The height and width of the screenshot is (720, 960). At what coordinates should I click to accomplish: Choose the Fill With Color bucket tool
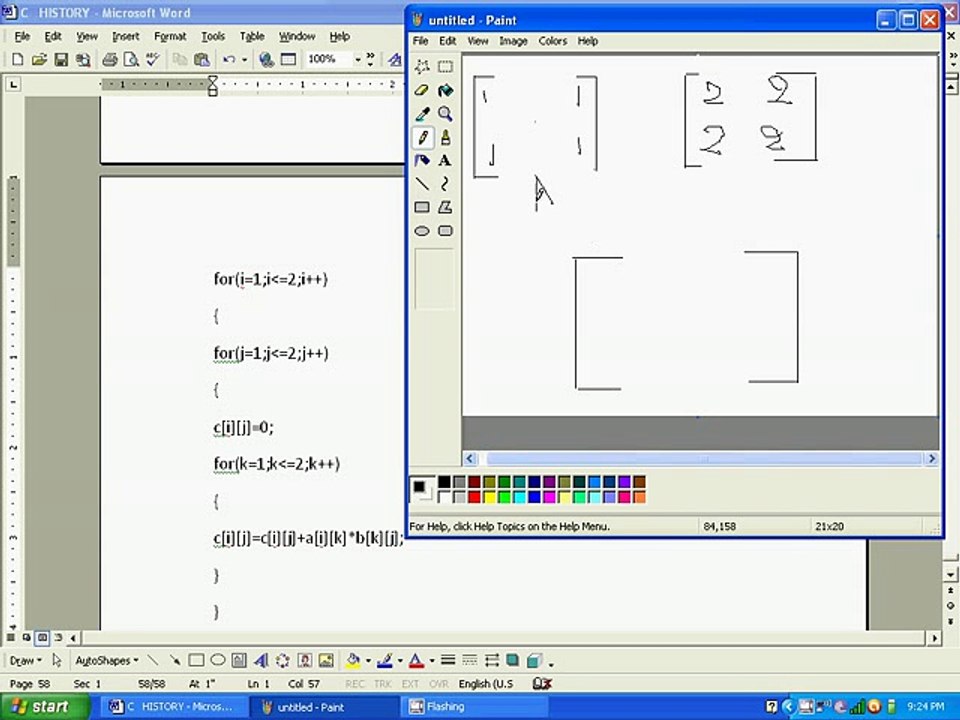[x=445, y=90]
